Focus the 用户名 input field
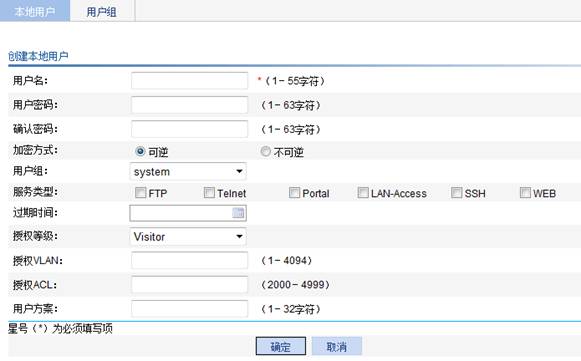 (x=189, y=80)
